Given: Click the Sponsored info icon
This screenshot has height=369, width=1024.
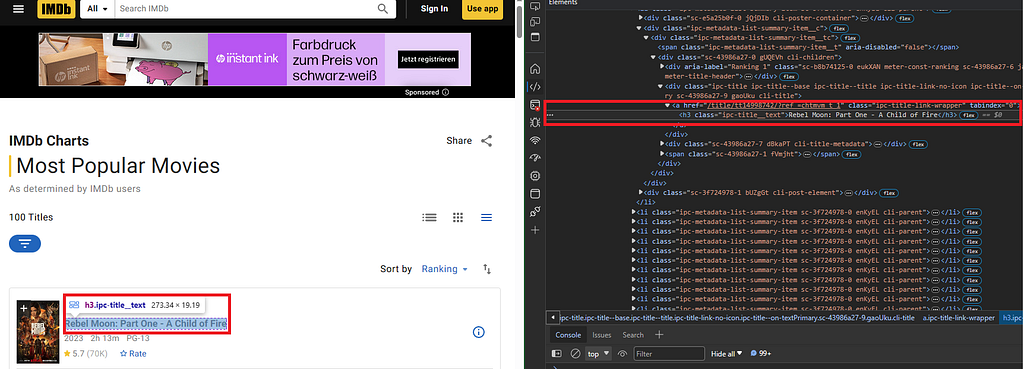Looking at the screenshot, I should pyautogui.click(x=445, y=92).
